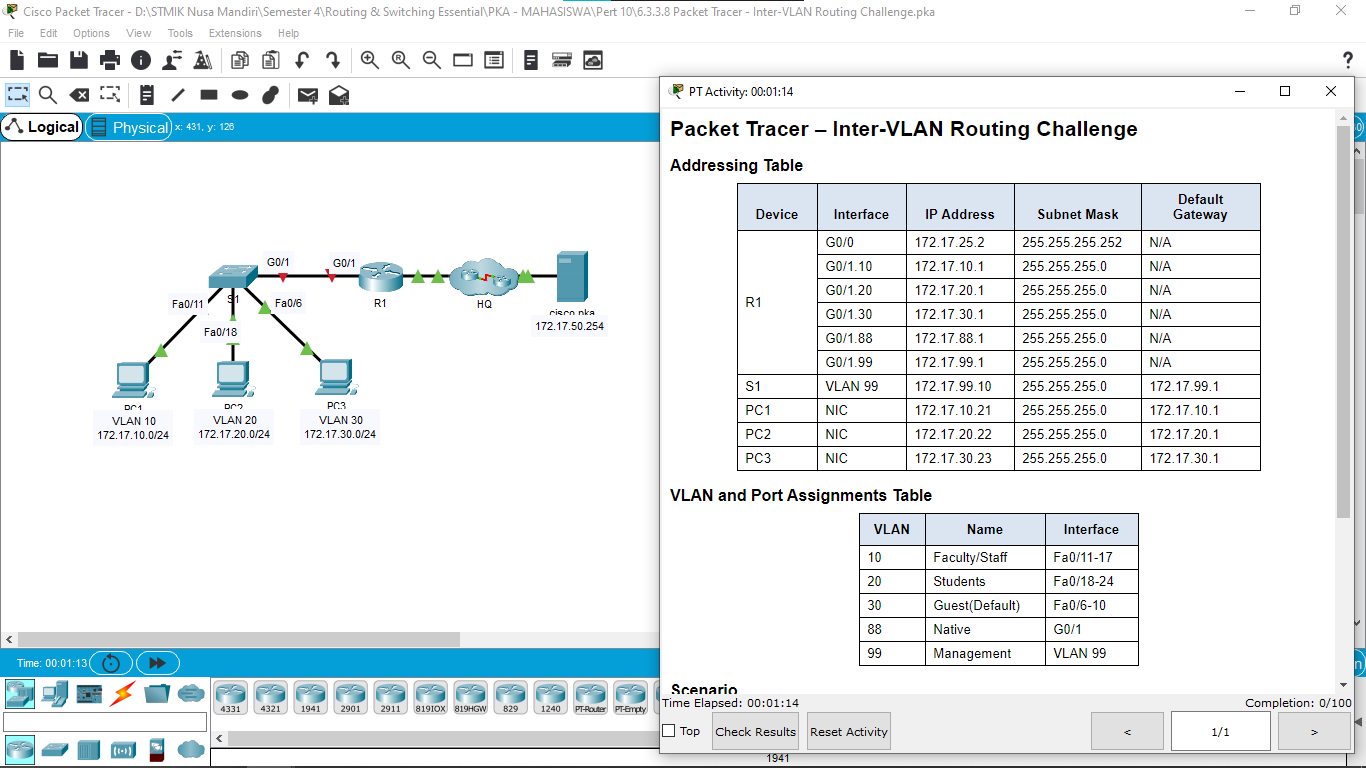Select PC3 in the workspace
Screen dimensions: 1366x768
click(335, 379)
